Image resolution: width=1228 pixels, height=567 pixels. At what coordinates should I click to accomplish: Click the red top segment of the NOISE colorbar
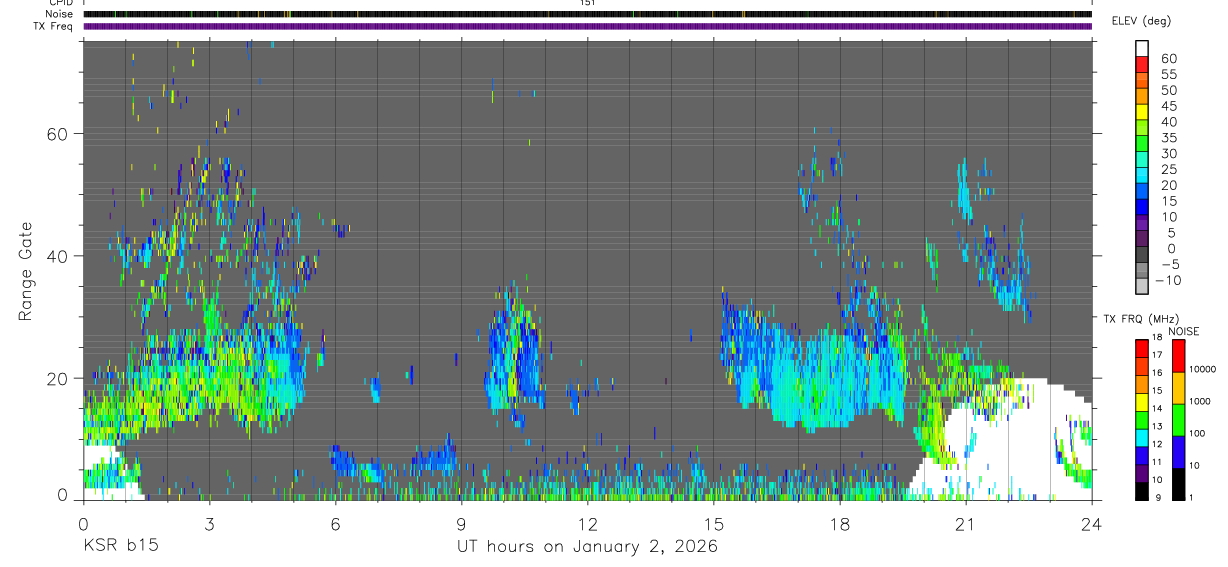[x=1178, y=355]
